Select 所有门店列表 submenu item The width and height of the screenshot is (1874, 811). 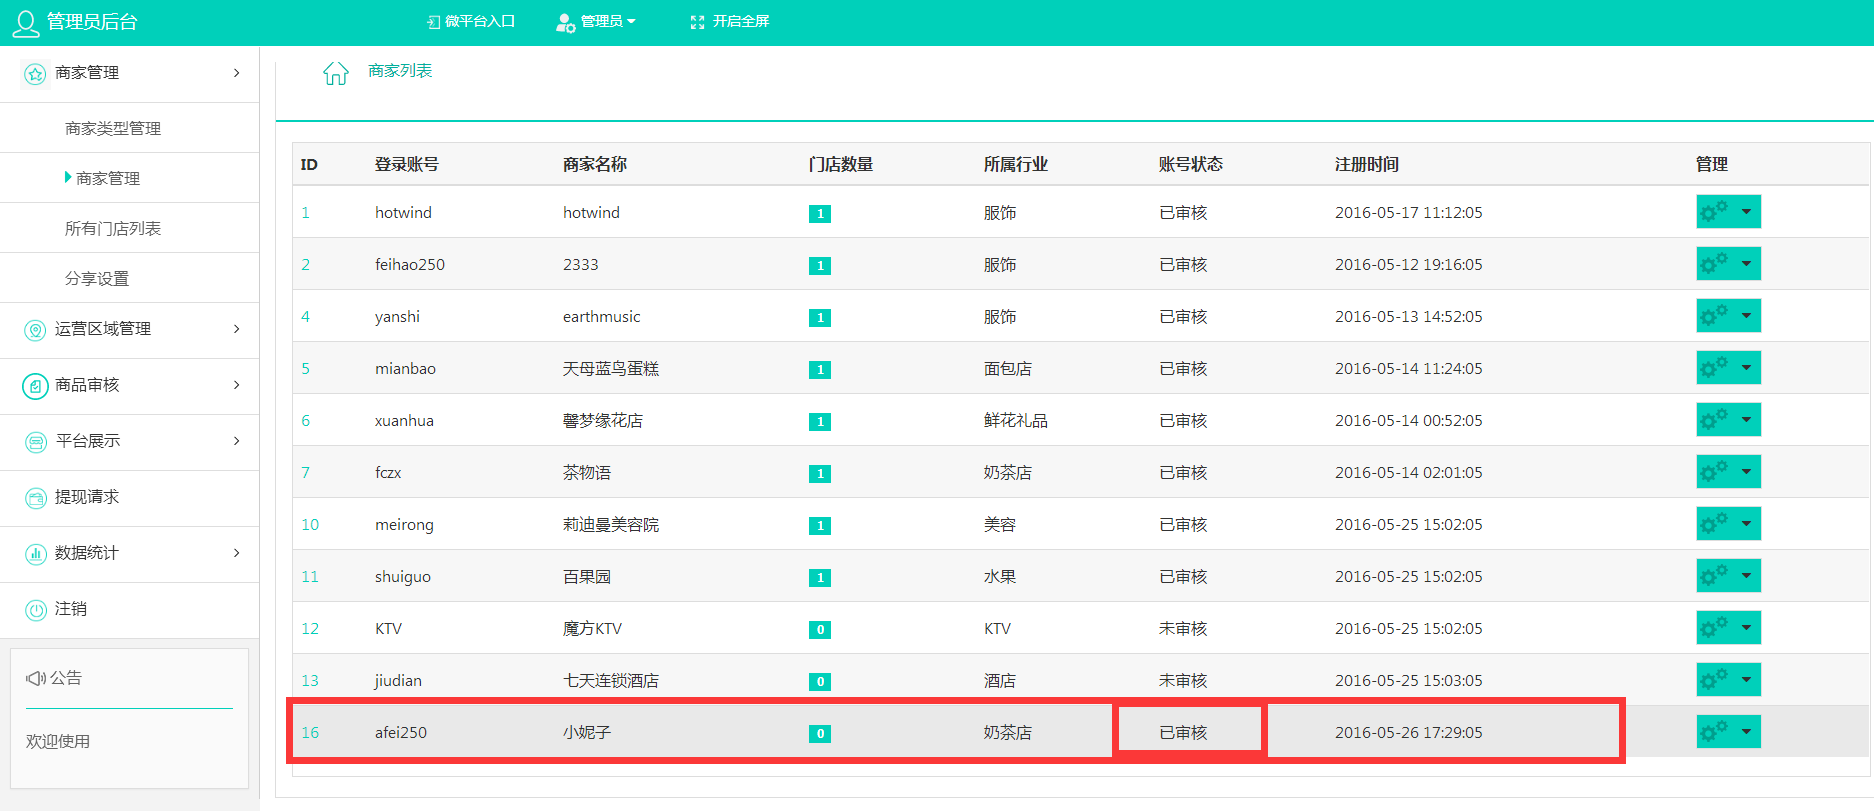pyautogui.click(x=112, y=229)
